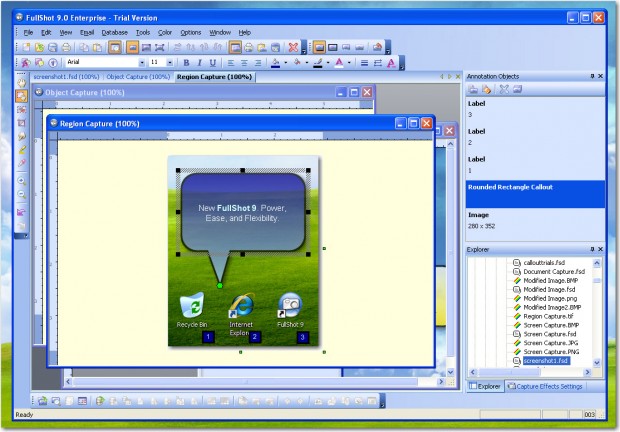Image resolution: width=620 pixels, height=432 pixels.
Task: Click the align left icon
Action: [x=231, y=63]
